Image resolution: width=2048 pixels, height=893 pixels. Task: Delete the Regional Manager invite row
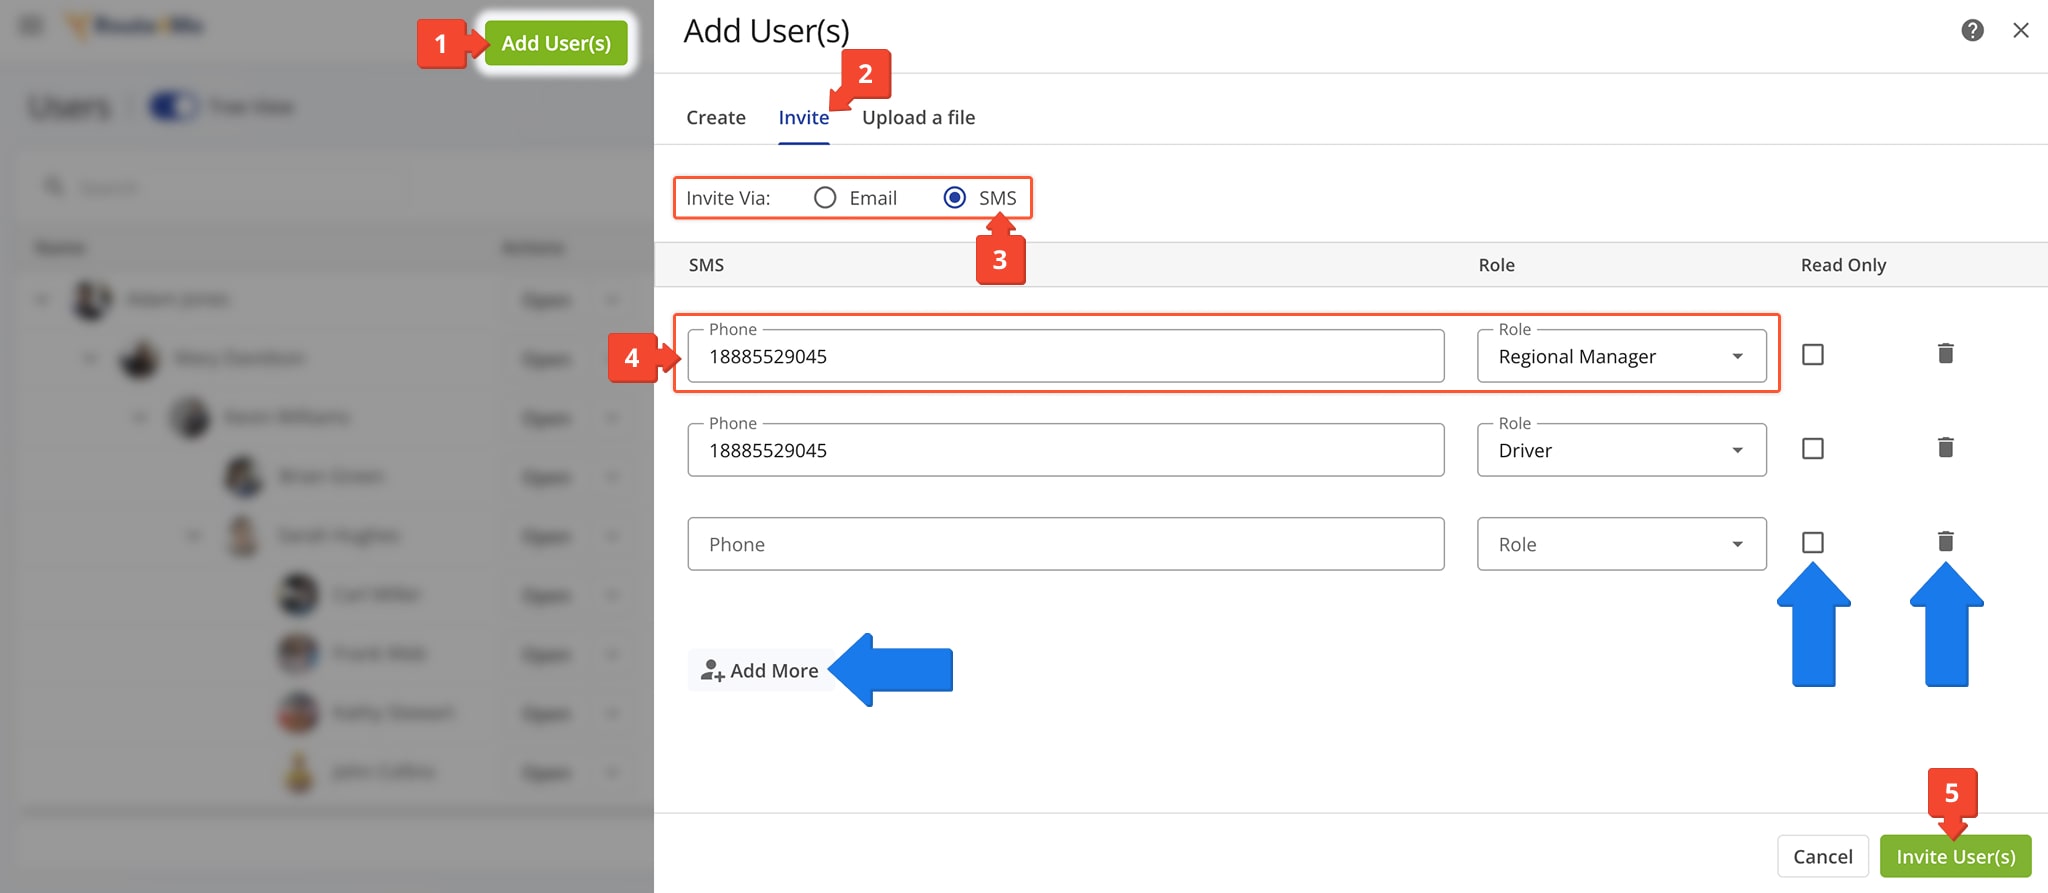coord(1945,353)
